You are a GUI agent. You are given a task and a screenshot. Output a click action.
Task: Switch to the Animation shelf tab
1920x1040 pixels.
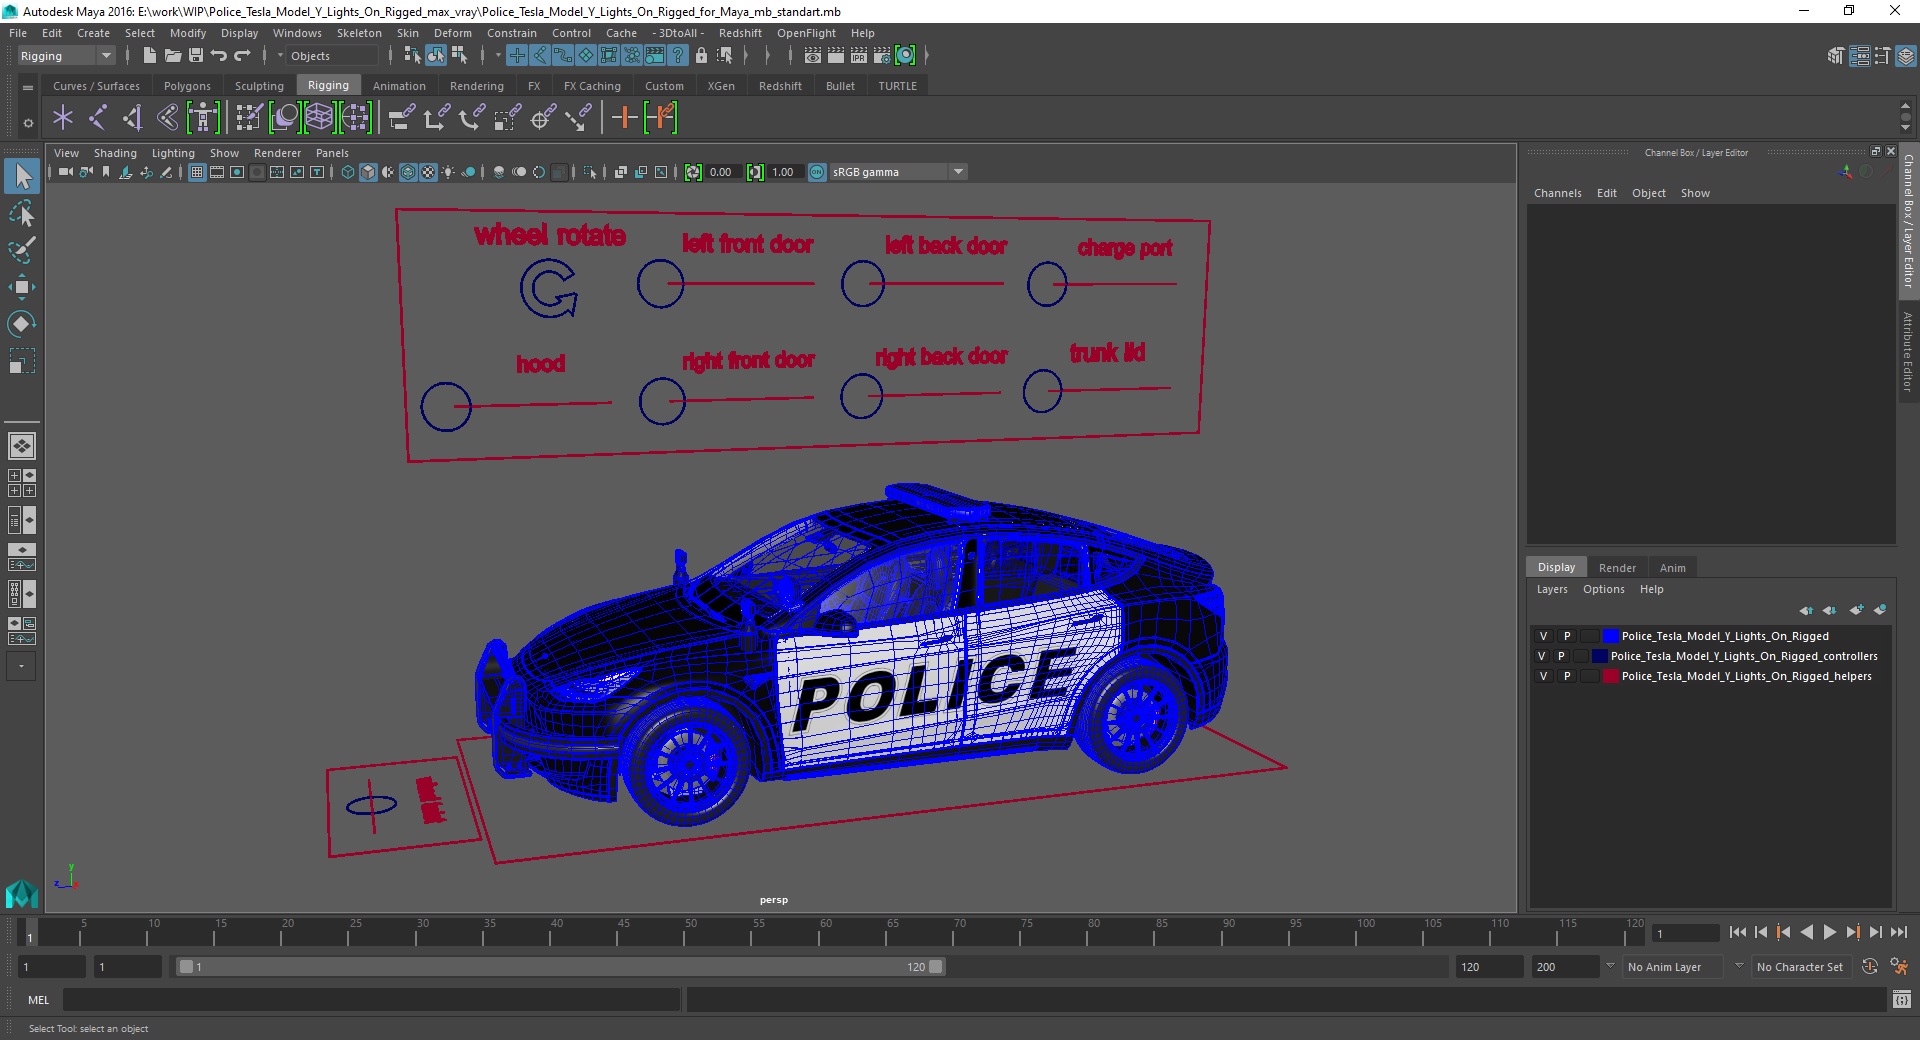(399, 86)
